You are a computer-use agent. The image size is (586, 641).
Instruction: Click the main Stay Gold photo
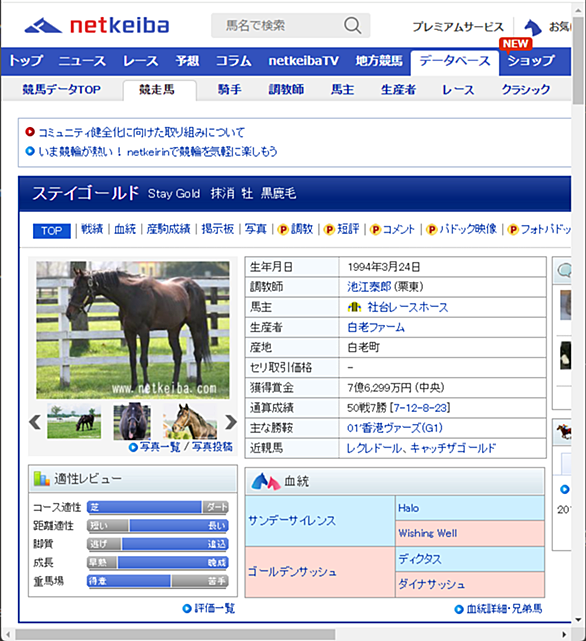point(133,330)
